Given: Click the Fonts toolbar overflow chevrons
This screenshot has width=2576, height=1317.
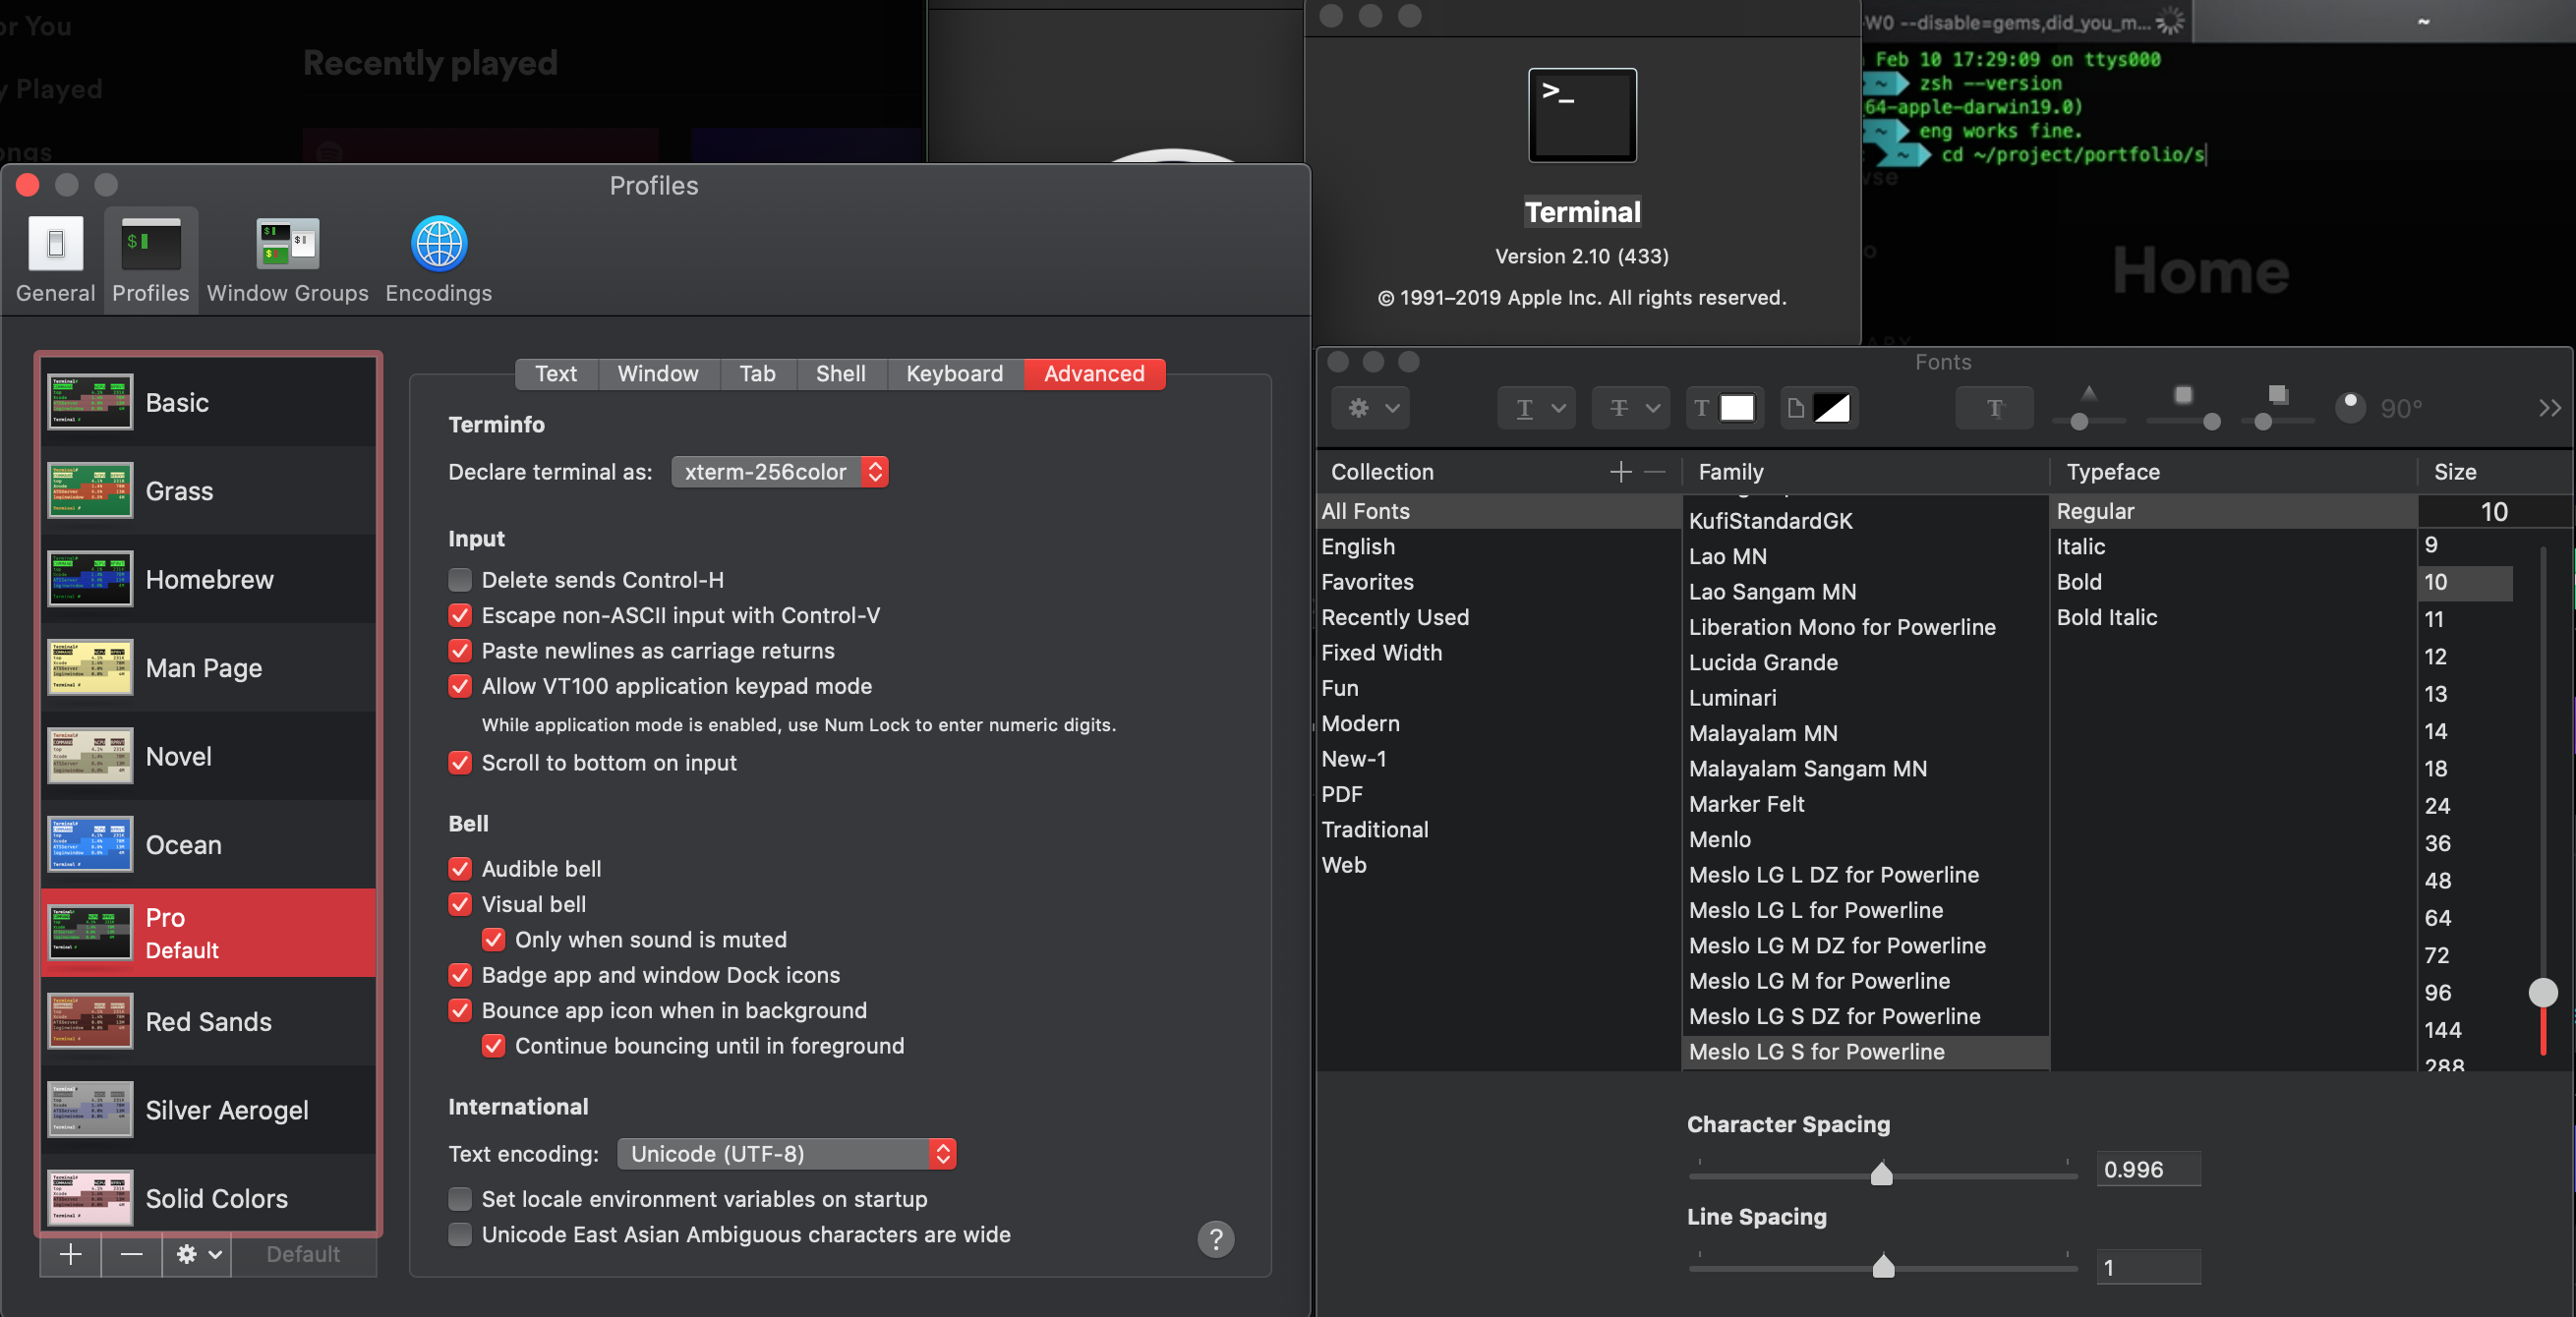Looking at the screenshot, I should (2549, 408).
